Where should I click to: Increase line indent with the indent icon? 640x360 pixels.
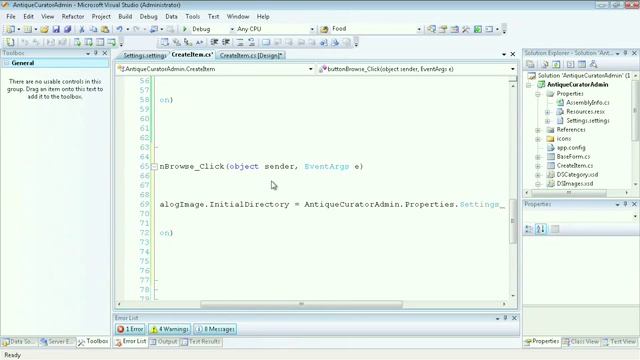(x=226, y=42)
